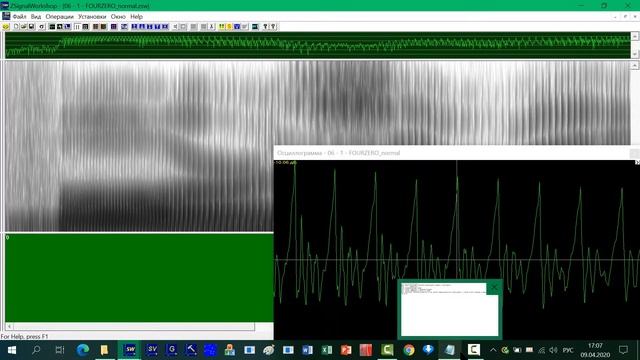Open the Окно menu
The image size is (640, 360).
click(x=118, y=17)
